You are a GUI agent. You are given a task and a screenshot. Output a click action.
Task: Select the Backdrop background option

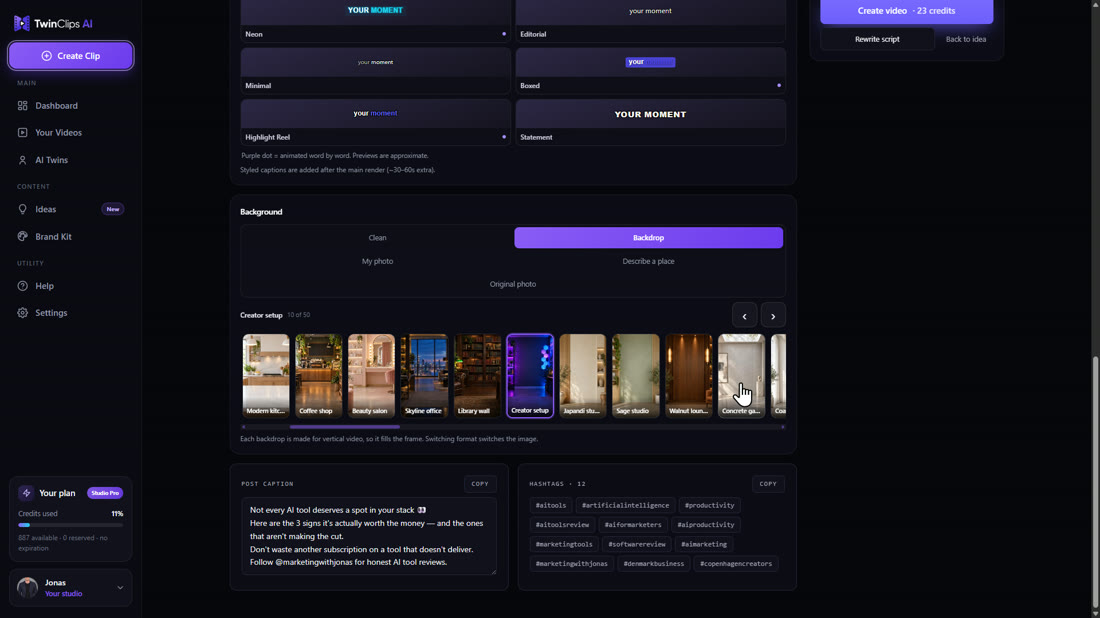648,238
